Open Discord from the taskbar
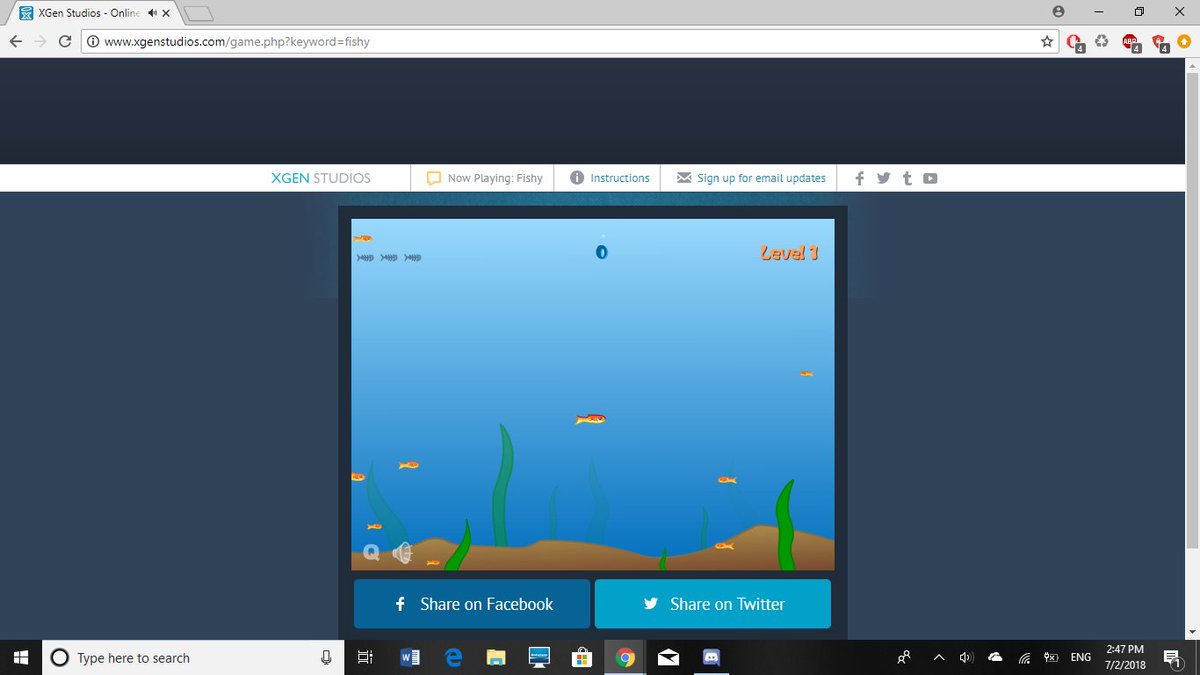The width and height of the screenshot is (1200, 675). click(x=712, y=657)
